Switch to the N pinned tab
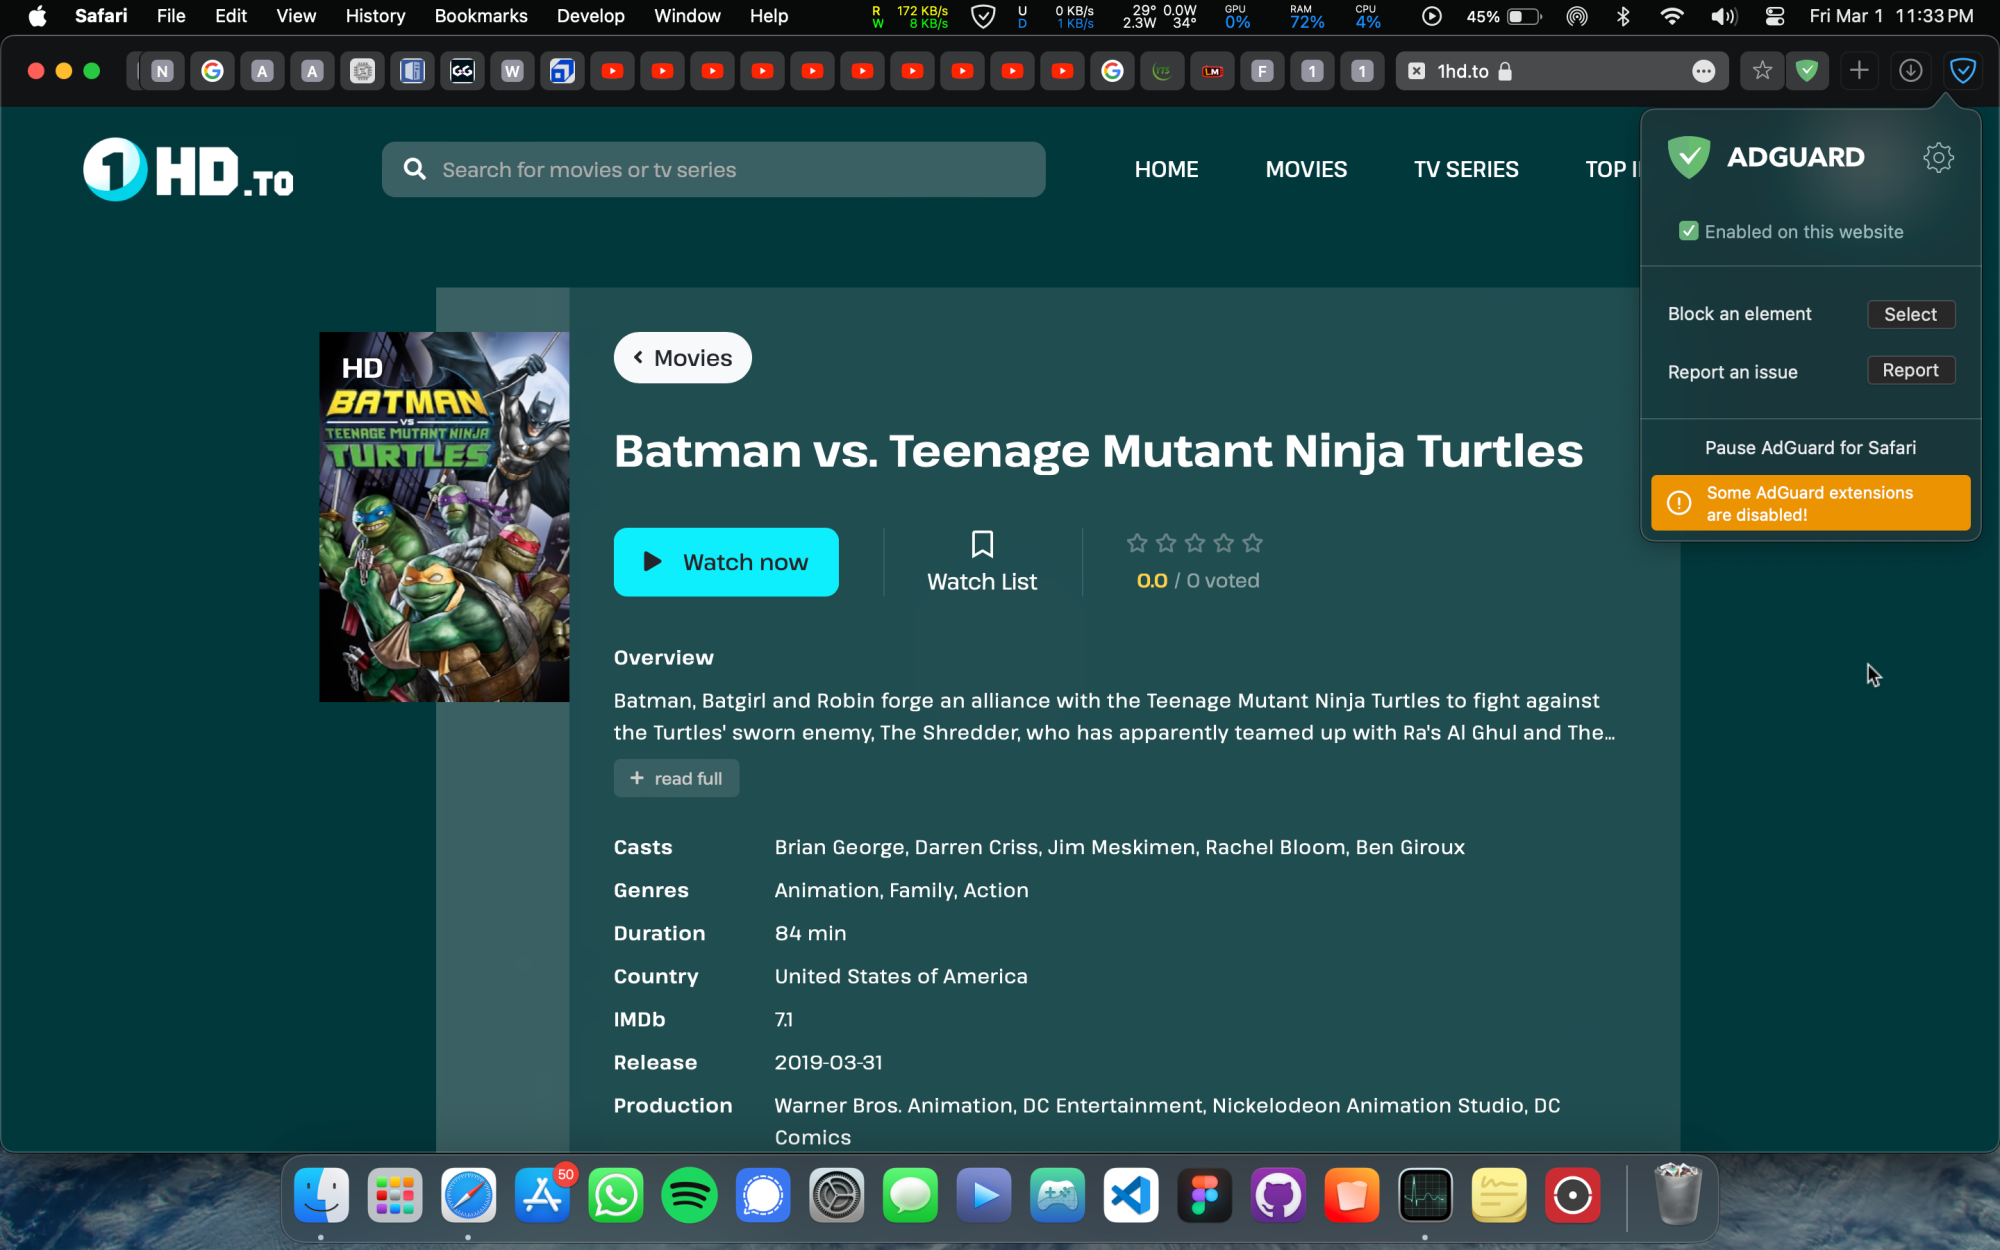The width and height of the screenshot is (2000, 1250). click(x=162, y=71)
